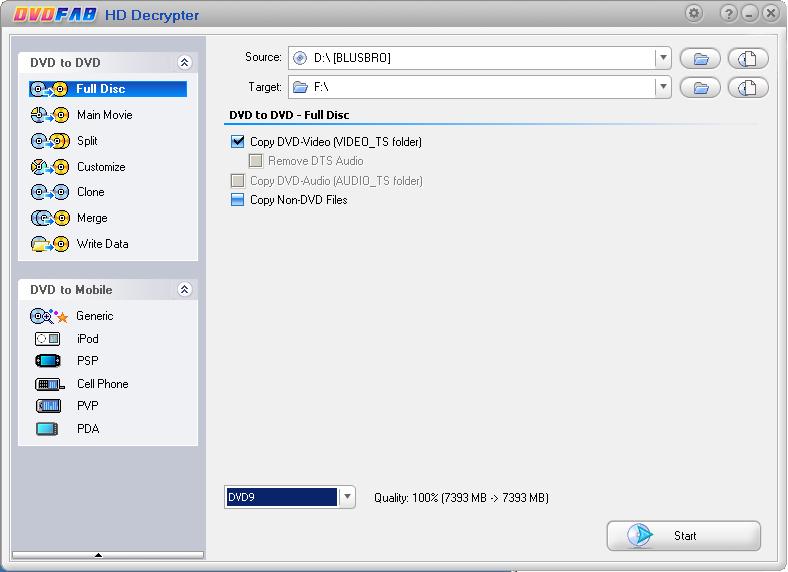Open the Source drive dropdown arrow
Screen dimensions: 788x572
663,58
